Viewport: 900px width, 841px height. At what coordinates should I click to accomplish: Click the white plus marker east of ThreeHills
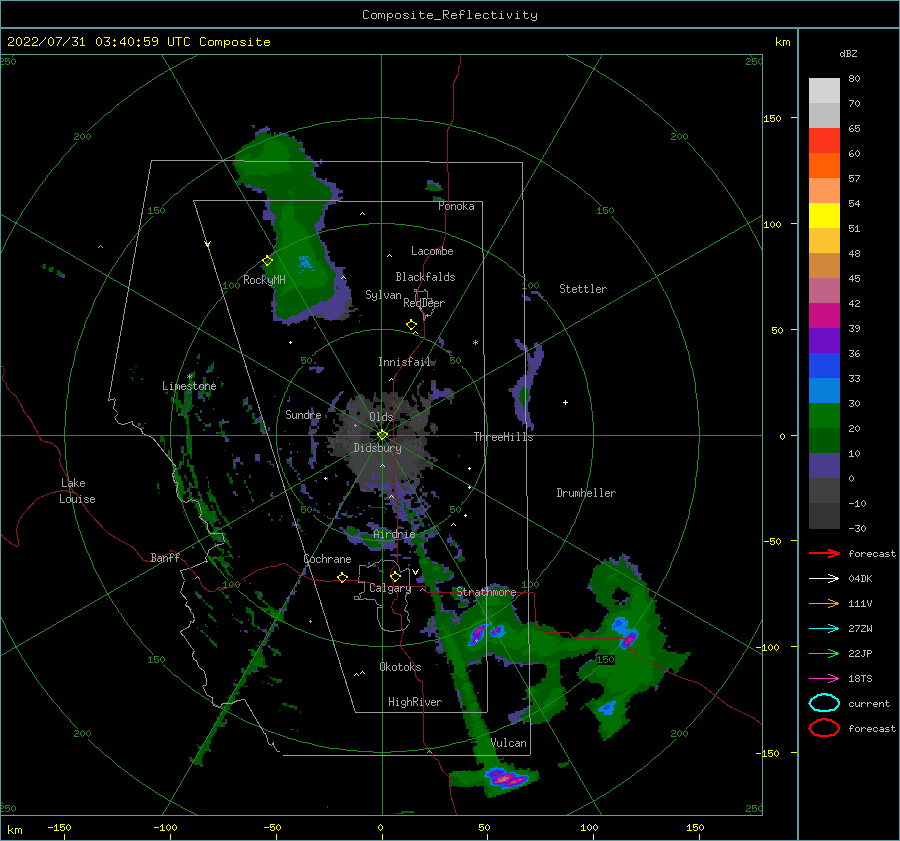[x=565, y=402]
